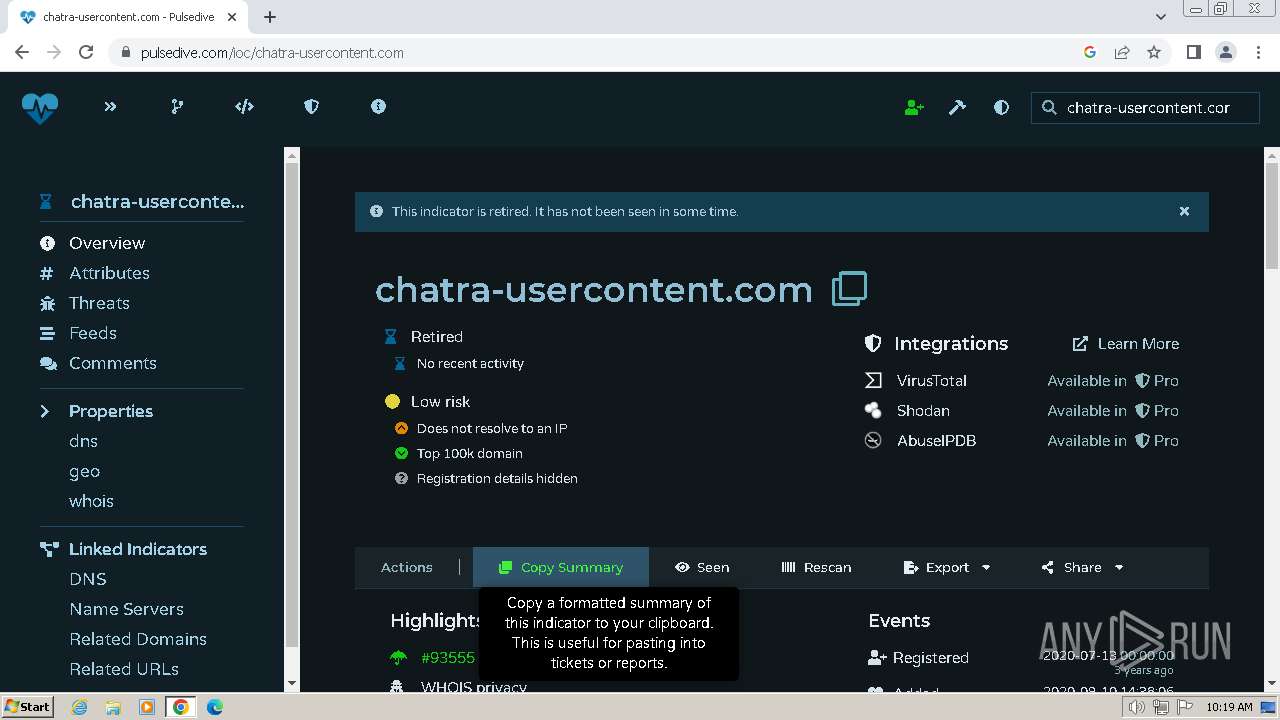This screenshot has height=720, width=1280.
Task: Open Linked Indicators section
Action: click(x=137, y=549)
